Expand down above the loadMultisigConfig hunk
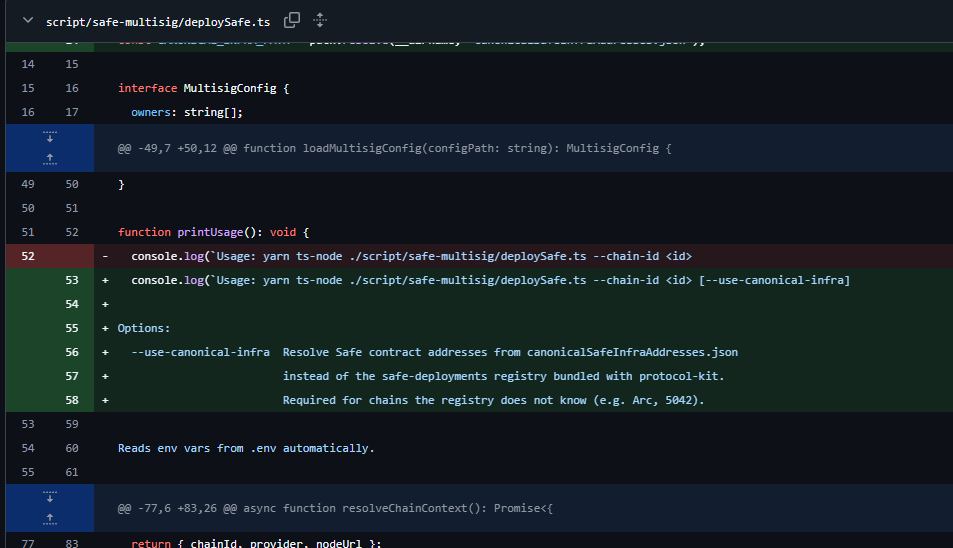Screen dimensions: 953x548 point(50,136)
